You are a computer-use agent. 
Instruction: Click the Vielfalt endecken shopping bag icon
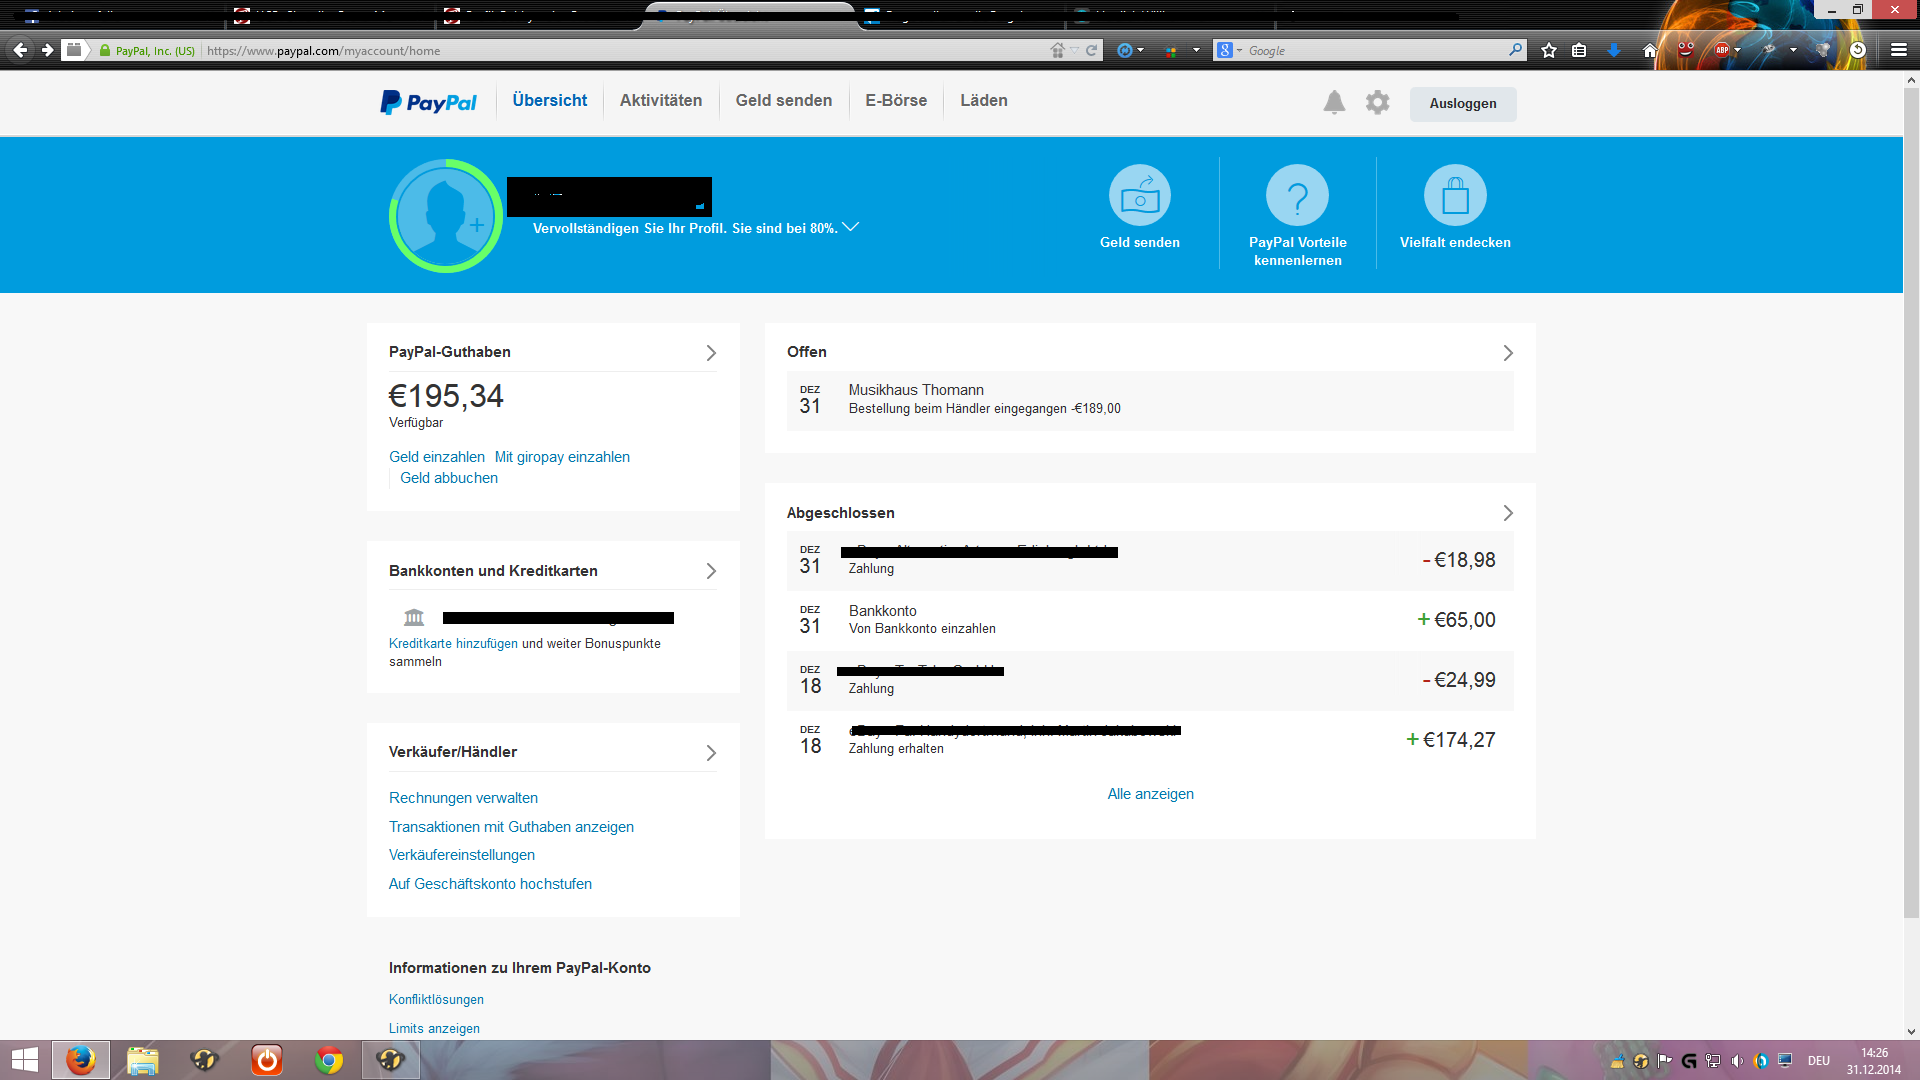[1455, 195]
